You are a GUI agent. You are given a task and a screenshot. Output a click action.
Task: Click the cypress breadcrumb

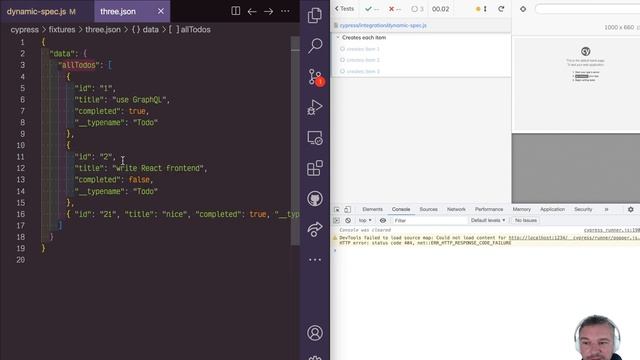point(24,29)
